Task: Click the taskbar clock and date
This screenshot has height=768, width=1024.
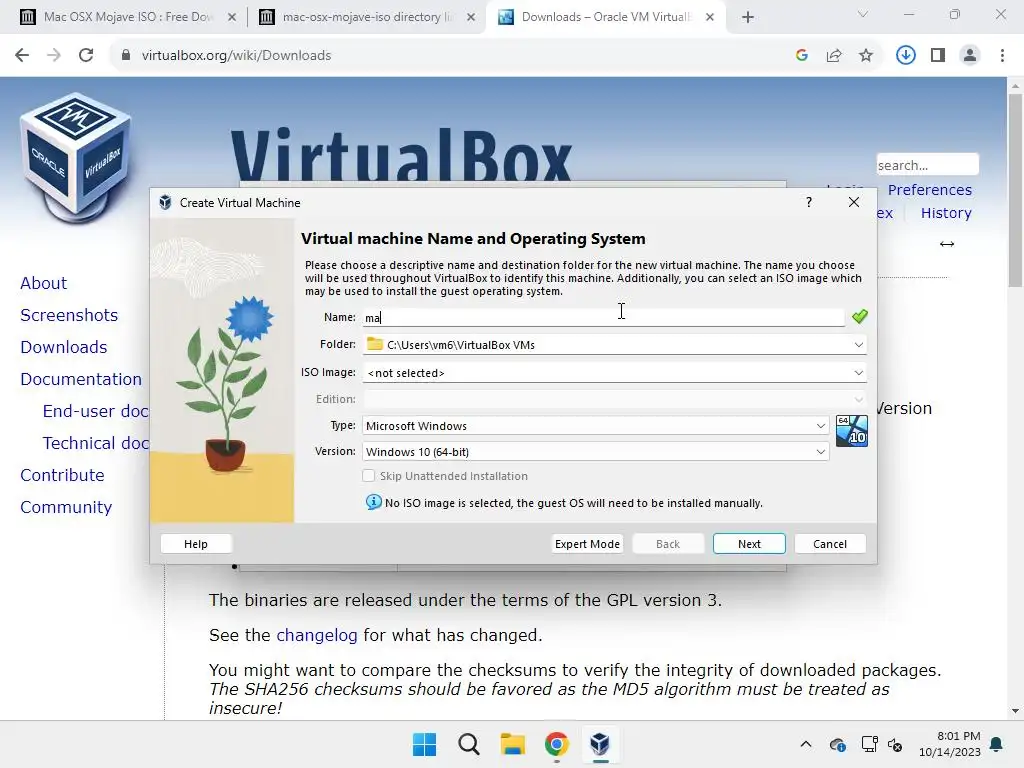Action: pos(950,744)
